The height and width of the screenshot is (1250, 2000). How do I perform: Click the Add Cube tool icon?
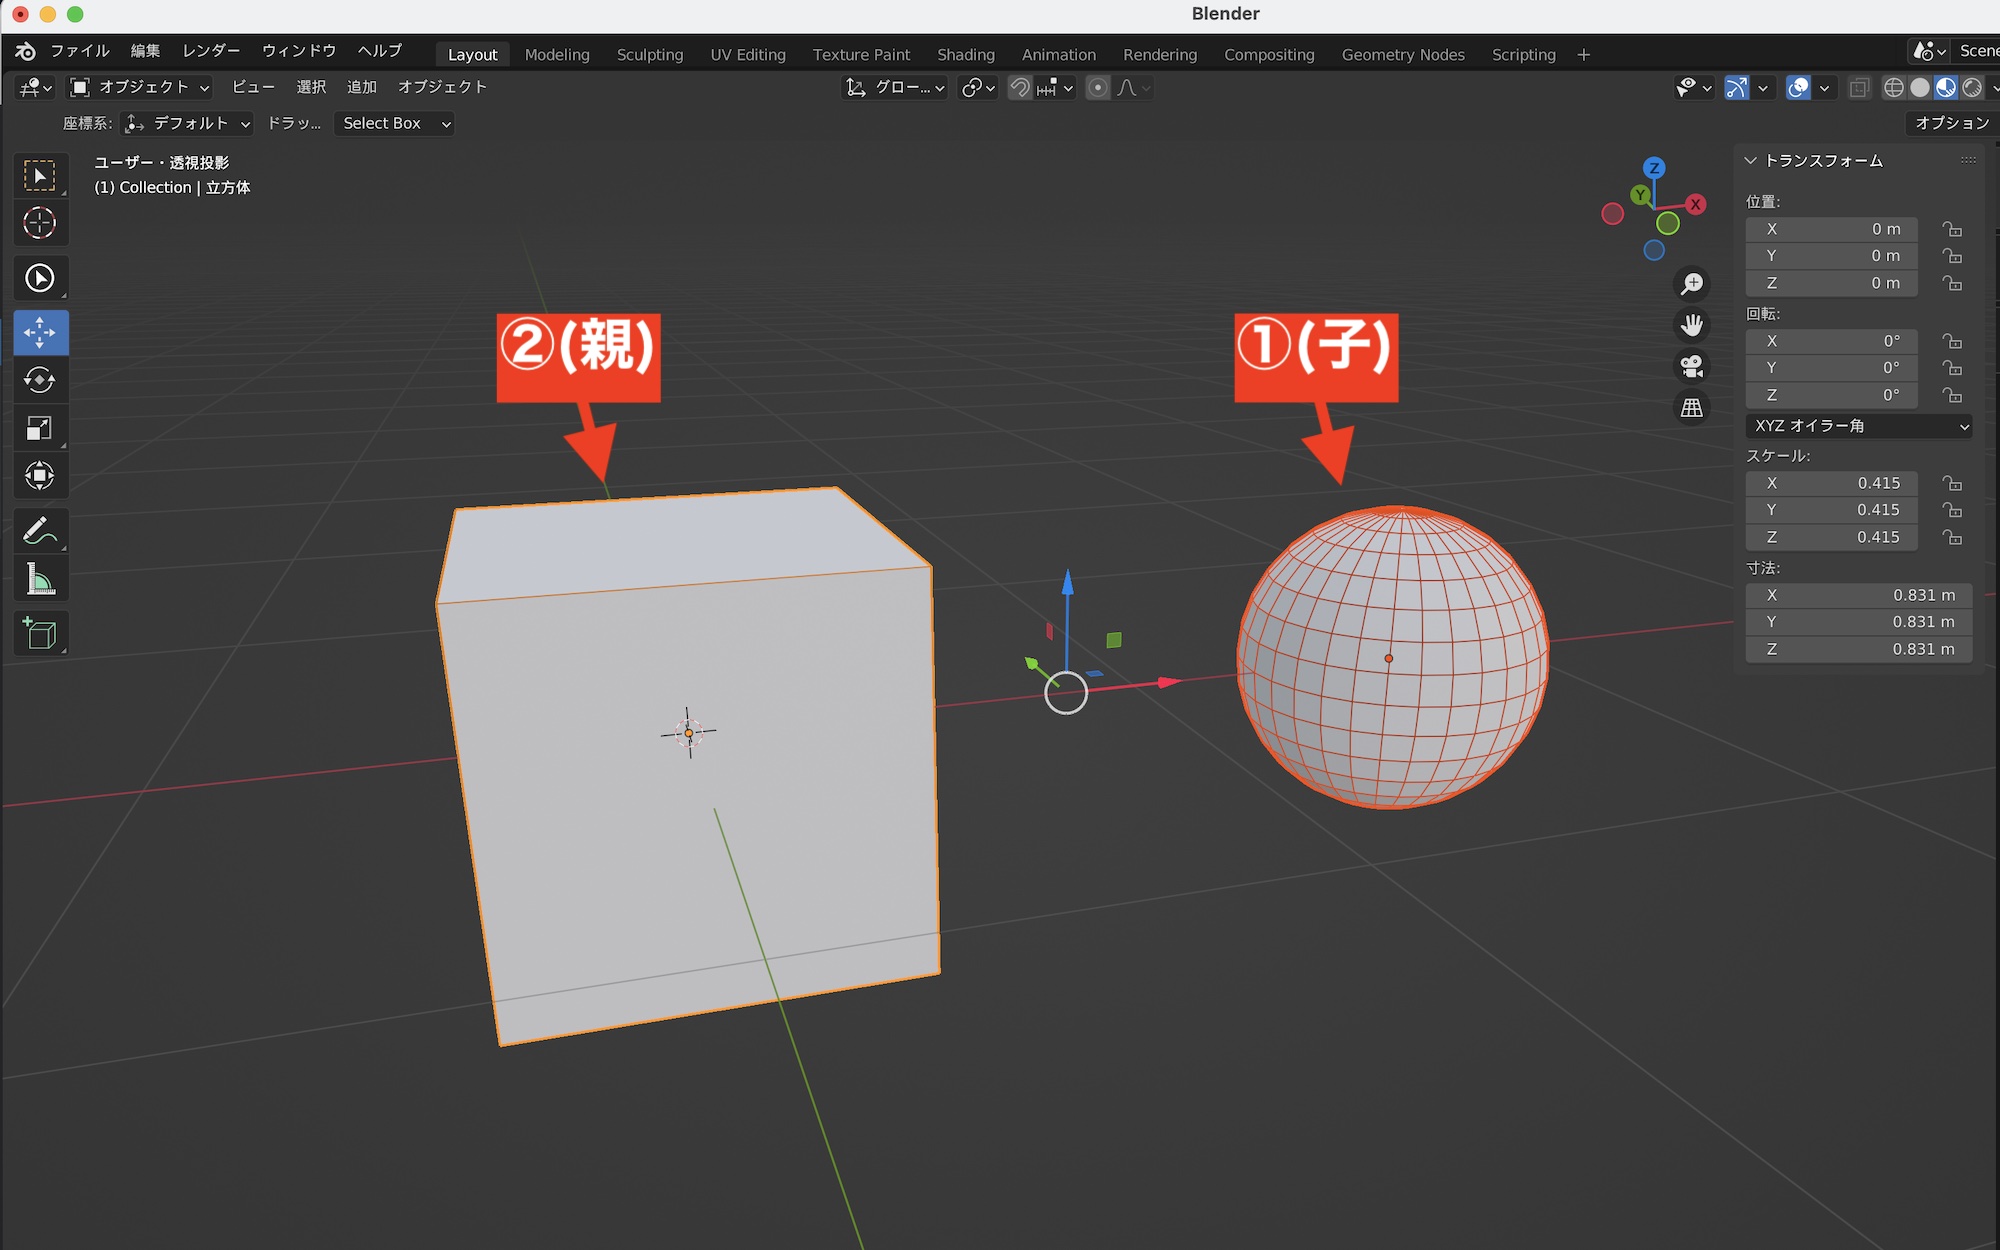click(x=40, y=633)
